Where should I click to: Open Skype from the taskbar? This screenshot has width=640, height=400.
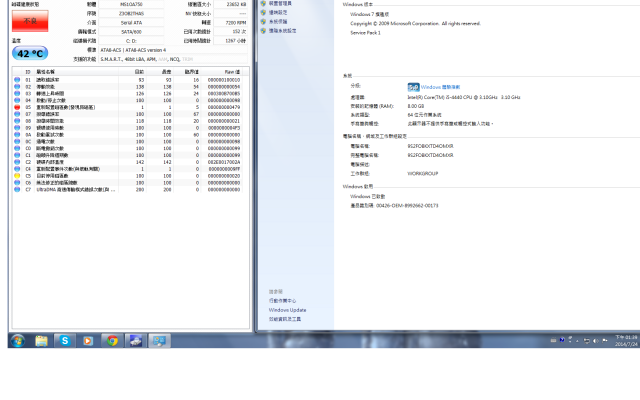coord(64,340)
